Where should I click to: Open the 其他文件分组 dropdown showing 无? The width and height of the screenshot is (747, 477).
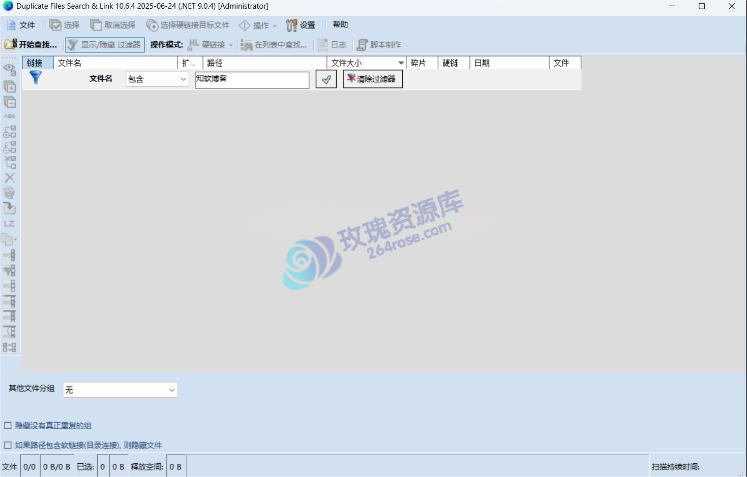point(120,390)
